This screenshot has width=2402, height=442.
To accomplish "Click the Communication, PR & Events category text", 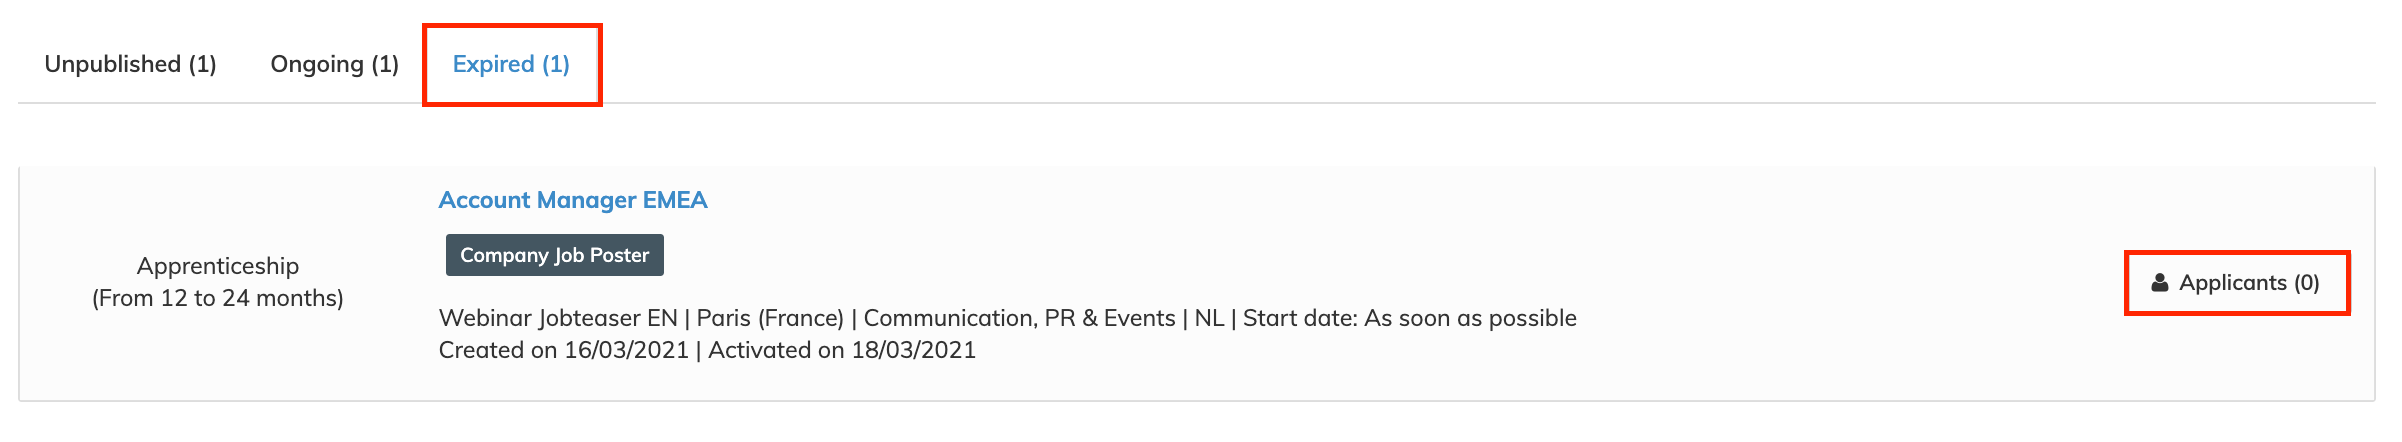I will point(1019,318).
